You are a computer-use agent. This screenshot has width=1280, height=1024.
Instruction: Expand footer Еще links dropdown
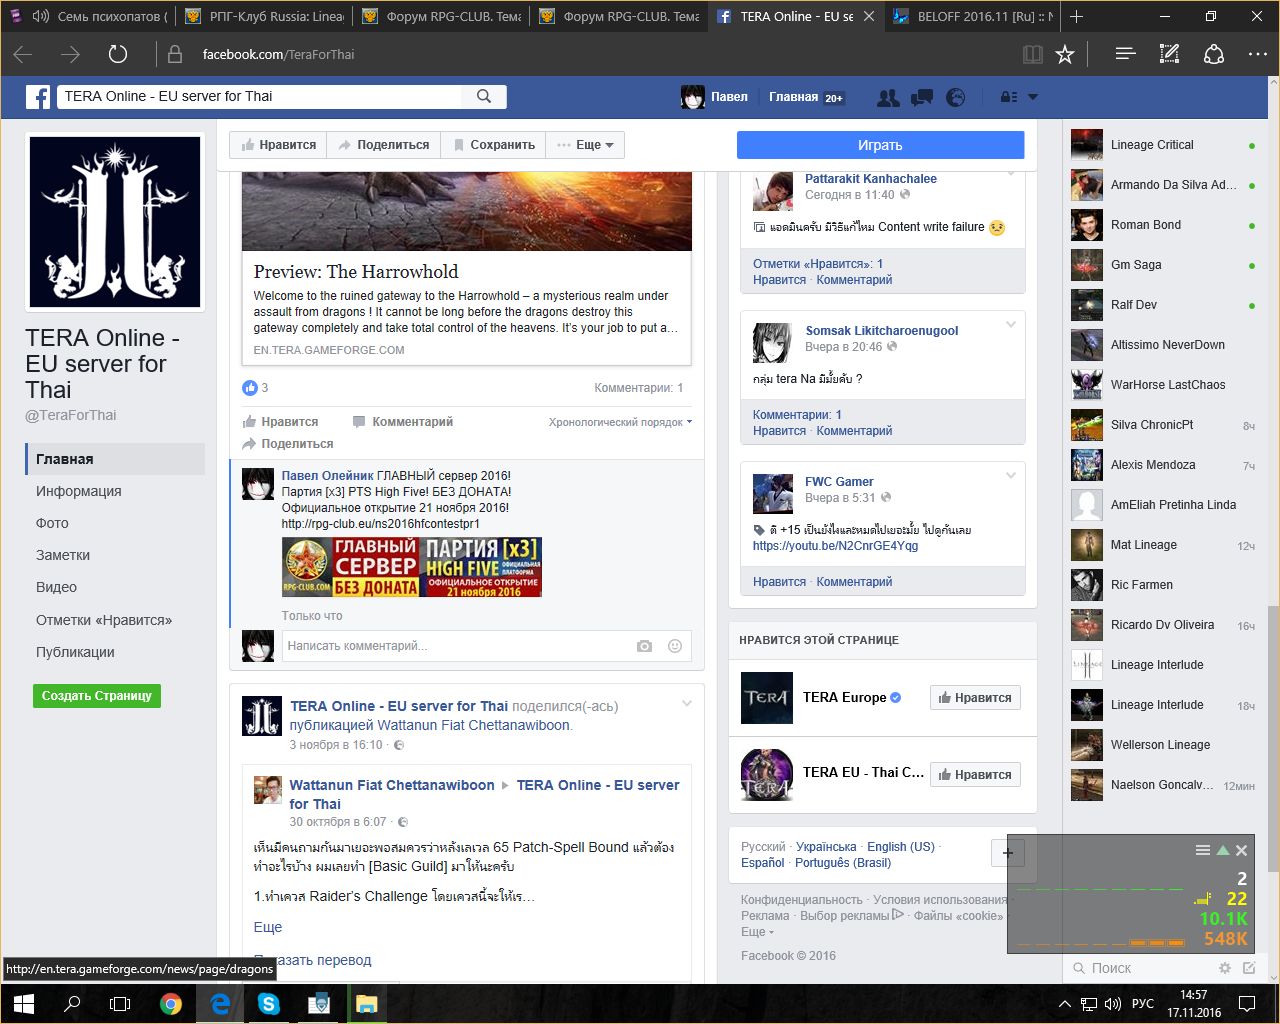coord(757,932)
